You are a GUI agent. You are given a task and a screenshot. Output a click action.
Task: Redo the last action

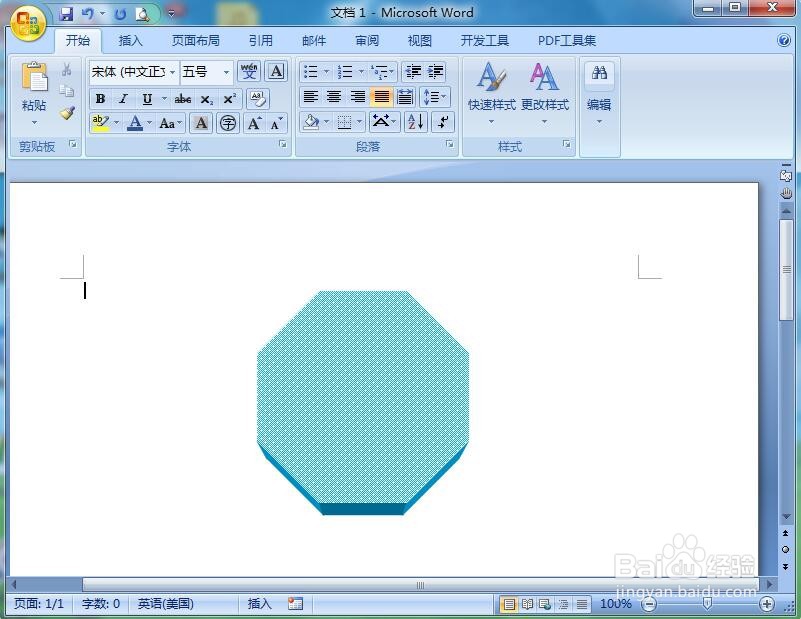pos(121,14)
